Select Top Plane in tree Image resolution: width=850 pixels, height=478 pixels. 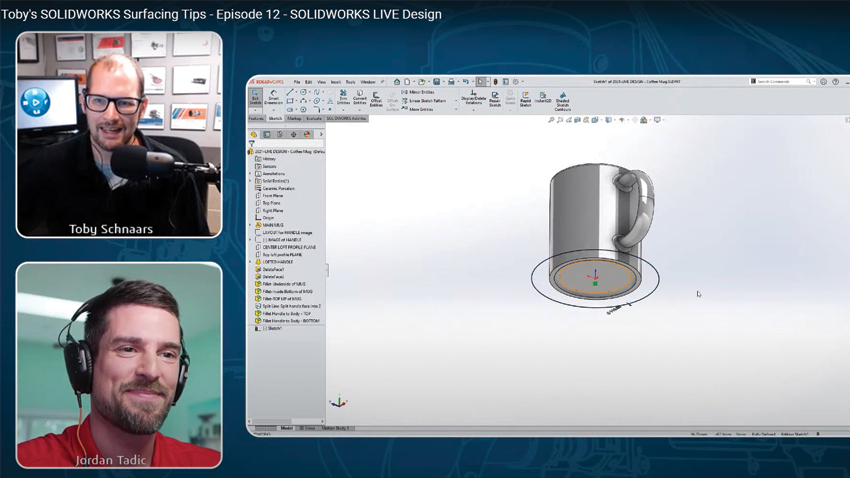(x=268, y=203)
